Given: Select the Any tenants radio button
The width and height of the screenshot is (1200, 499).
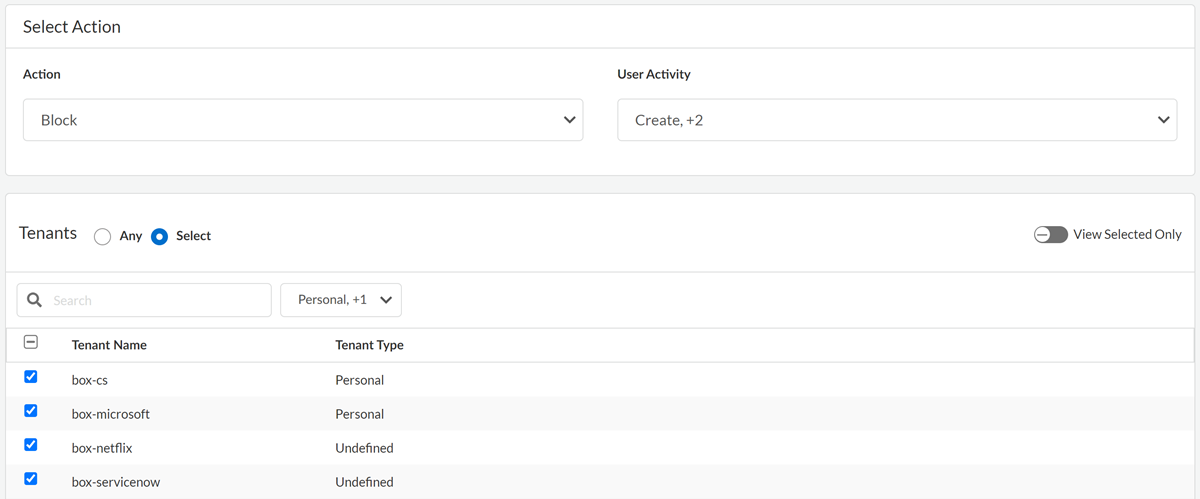Looking at the screenshot, I should (x=102, y=237).
